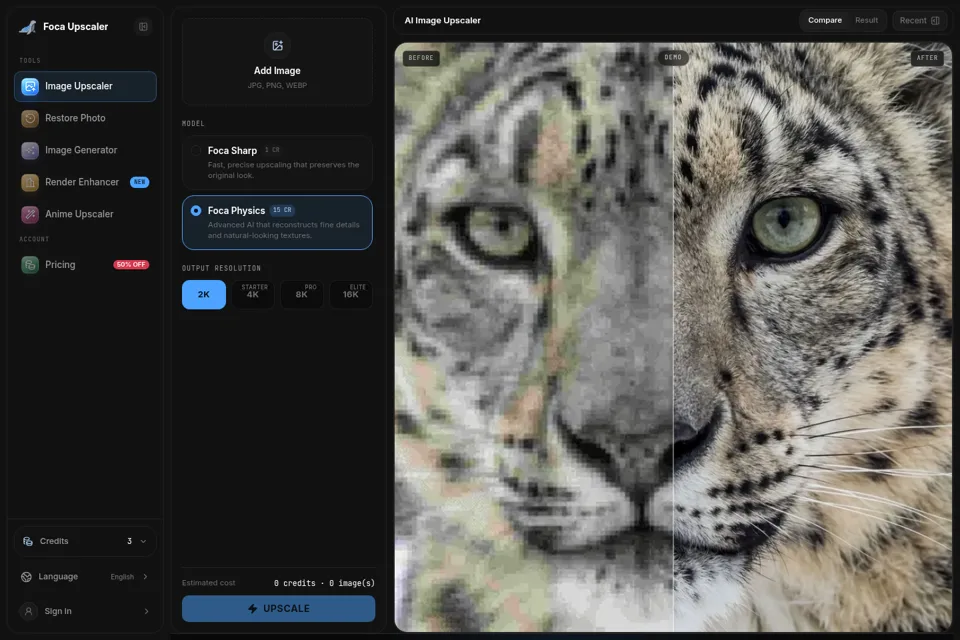
Task: Click the DEMO label handle on slider
Action: click(x=673, y=58)
